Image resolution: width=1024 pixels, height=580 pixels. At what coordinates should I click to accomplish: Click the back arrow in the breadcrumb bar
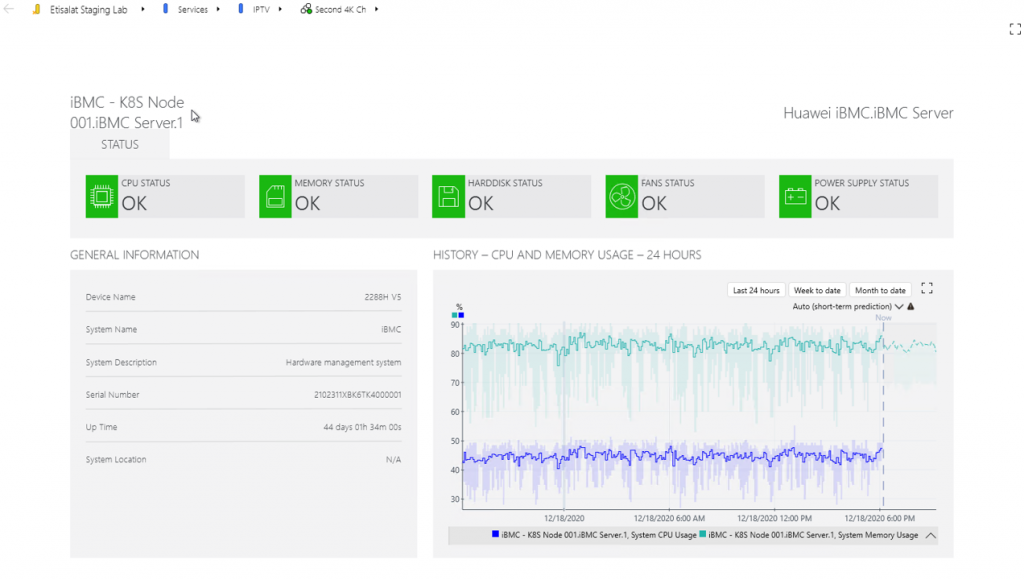[x=8, y=9]
